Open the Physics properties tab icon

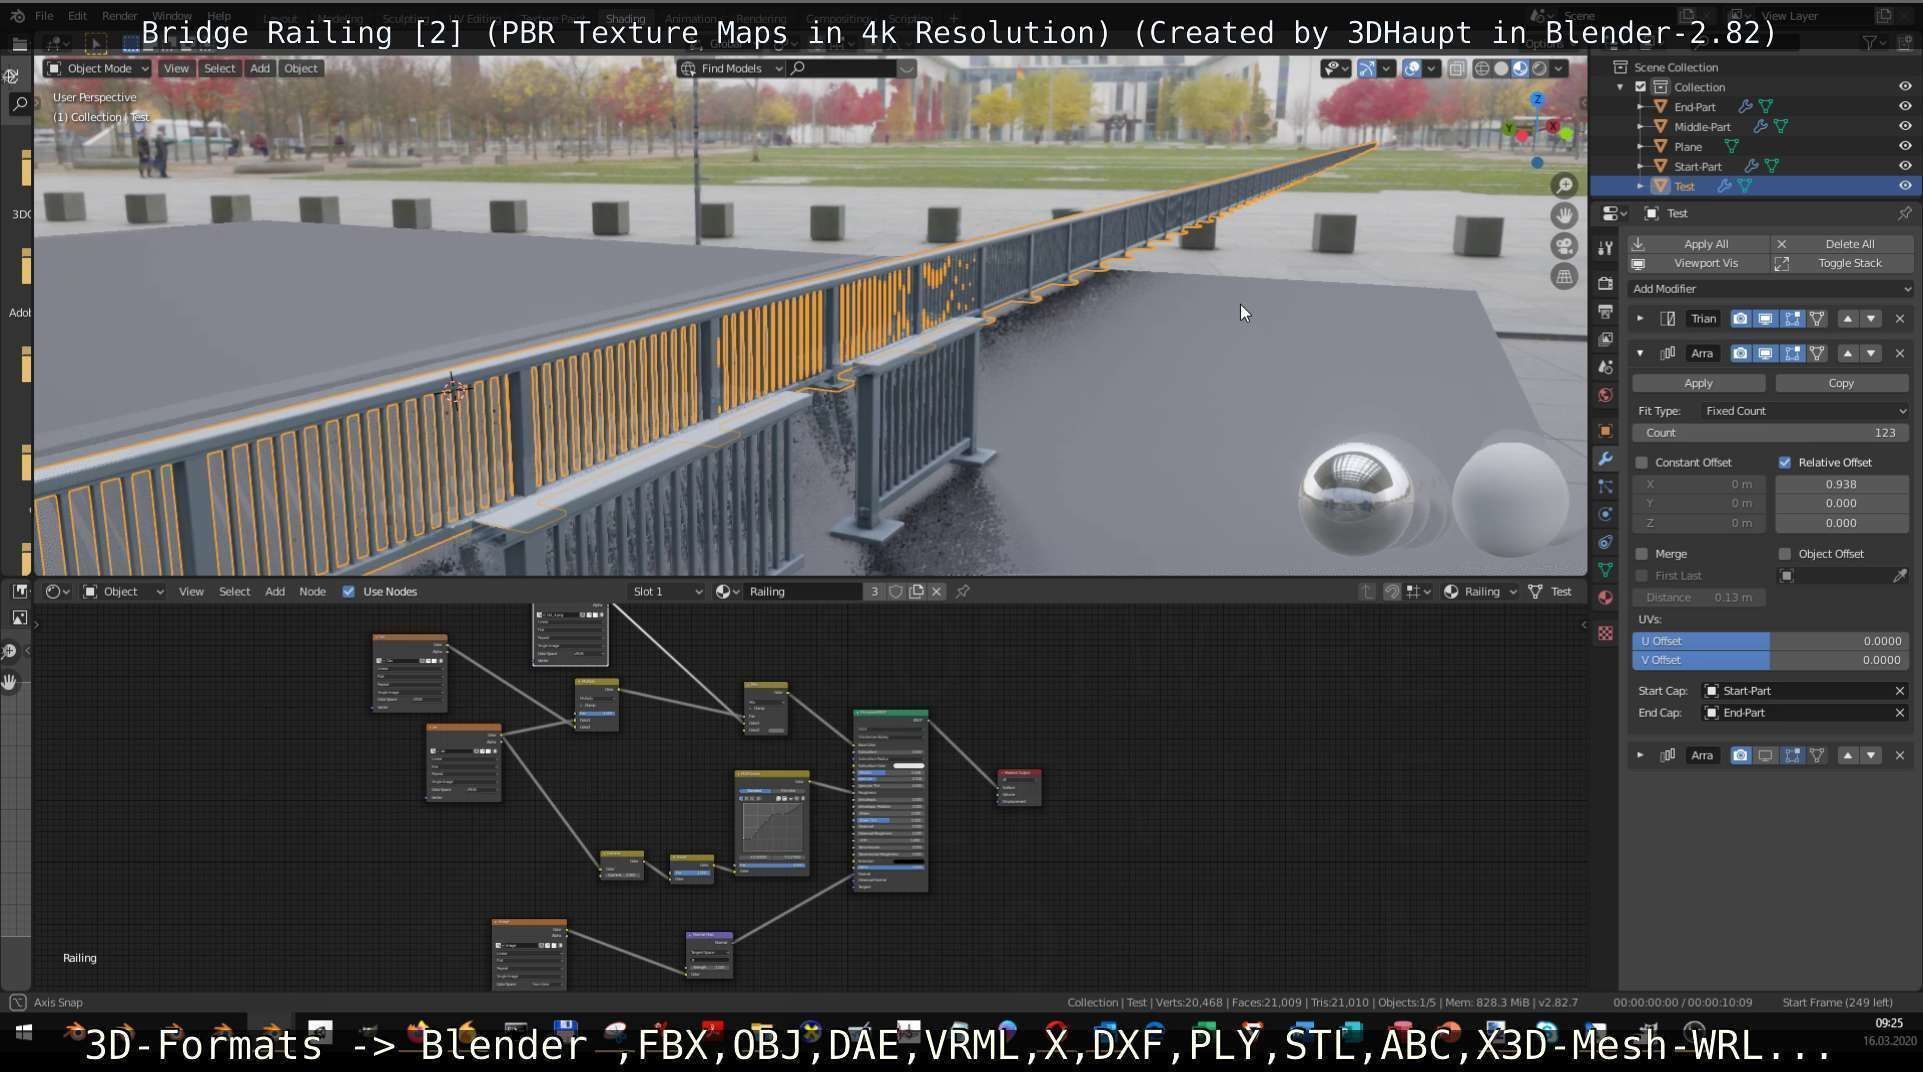click(x=1605, y=514)
